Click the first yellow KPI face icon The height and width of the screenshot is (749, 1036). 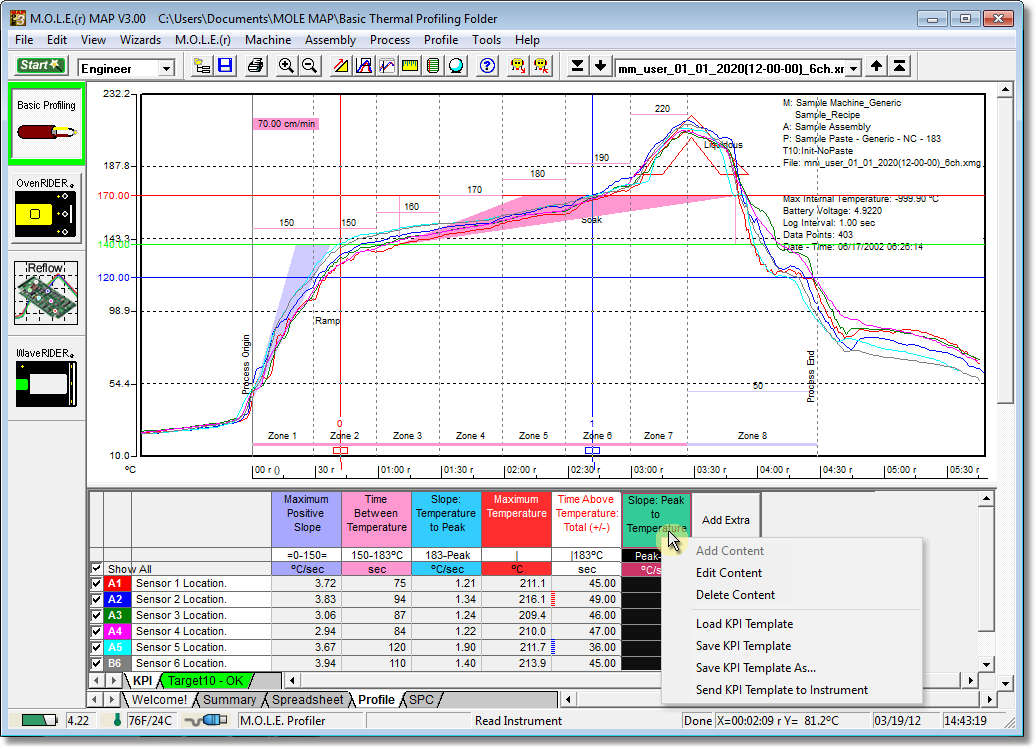pyautogui.click(x=518, y=66)
